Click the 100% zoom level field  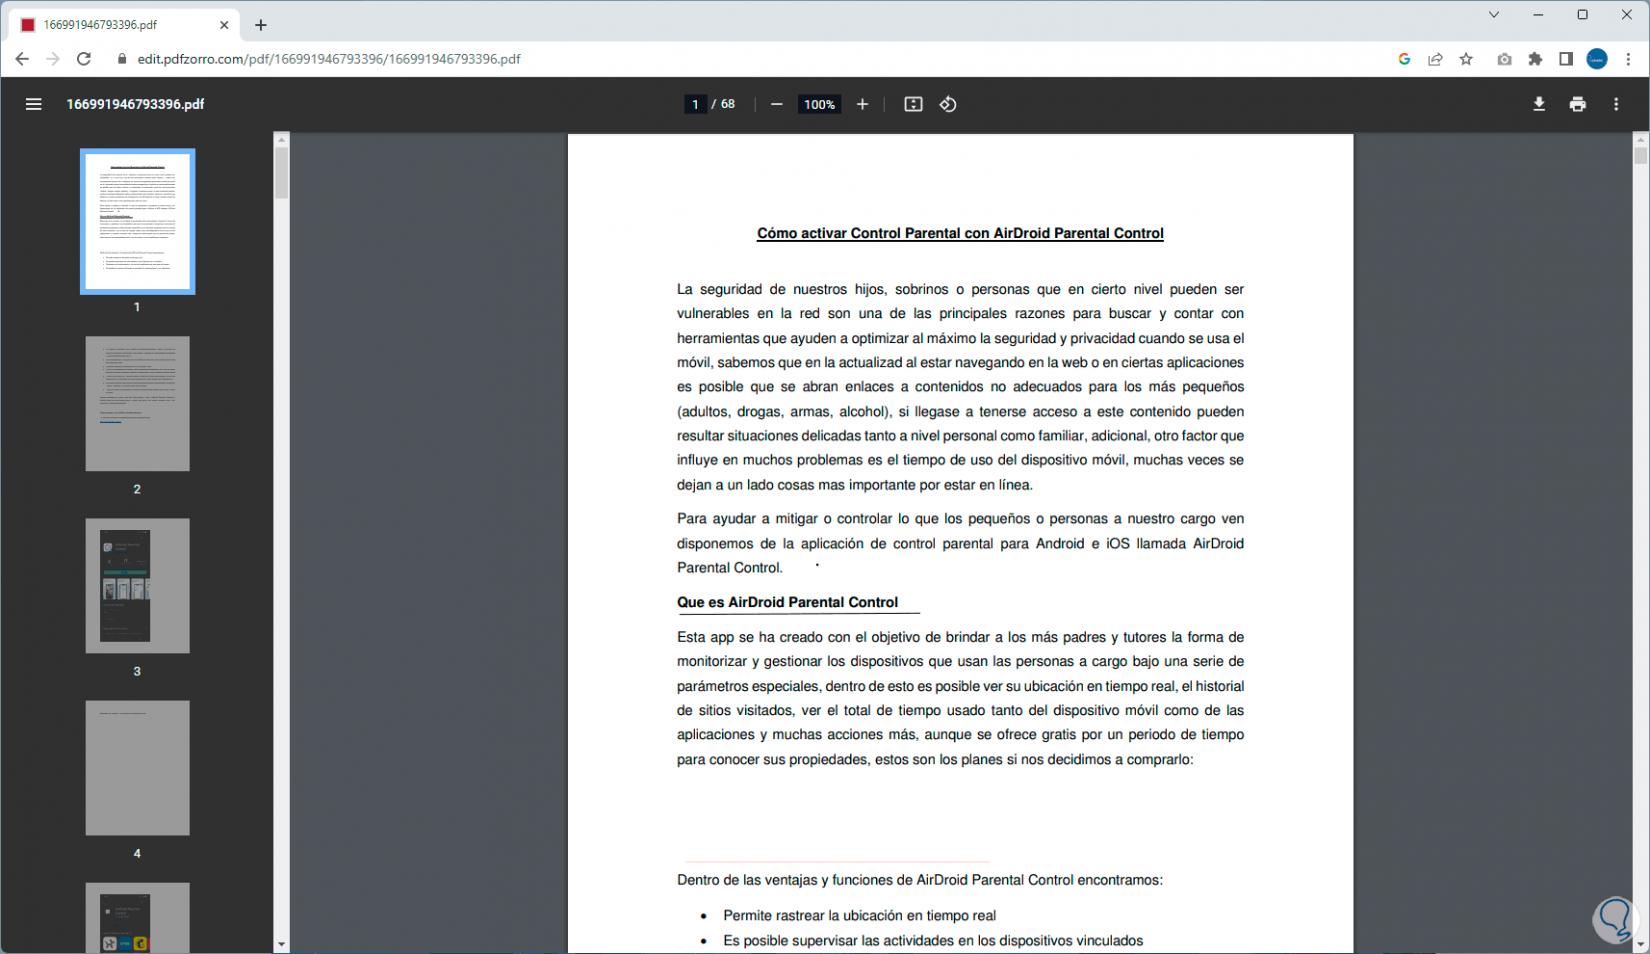coord(819,104)
